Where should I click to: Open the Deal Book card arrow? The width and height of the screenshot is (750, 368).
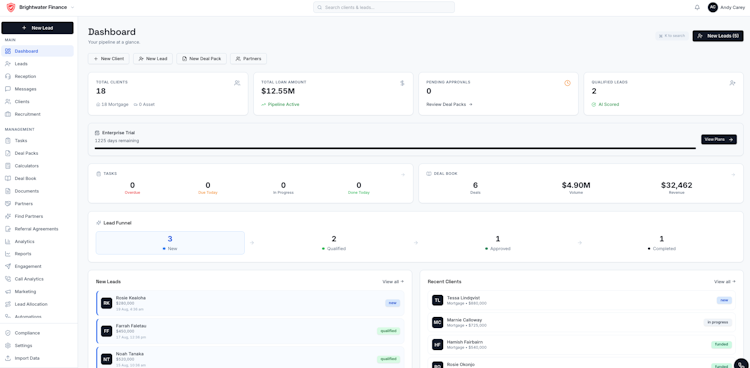[733, 175]
